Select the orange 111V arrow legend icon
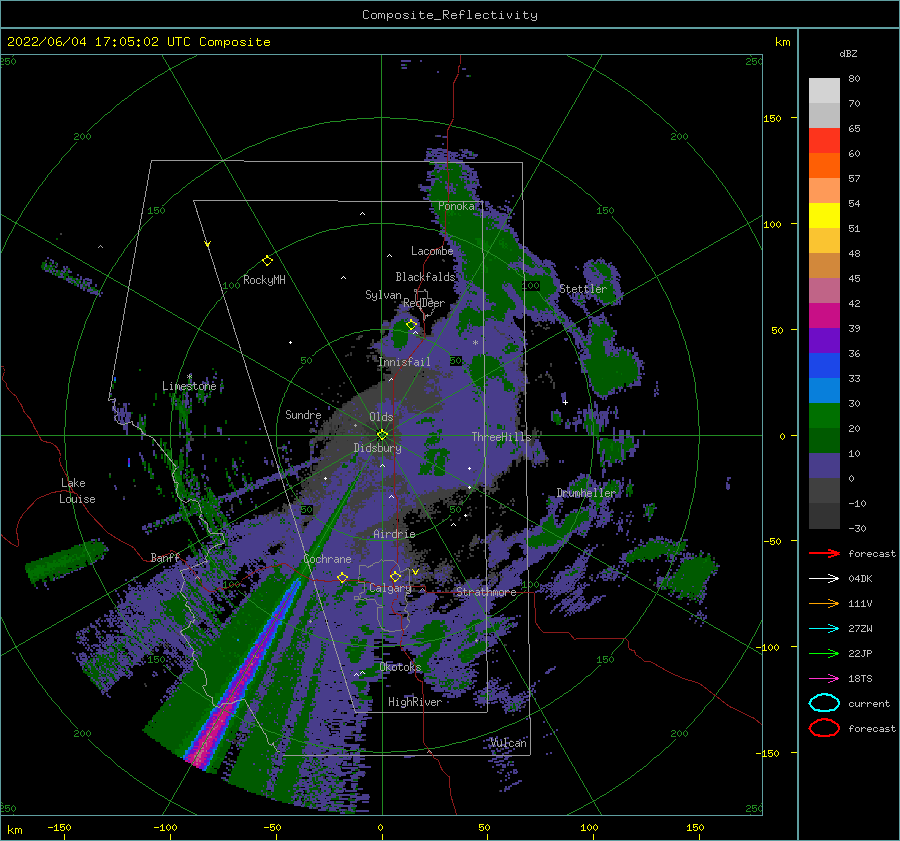Screen dimensions: 900x841 (824, 603)
